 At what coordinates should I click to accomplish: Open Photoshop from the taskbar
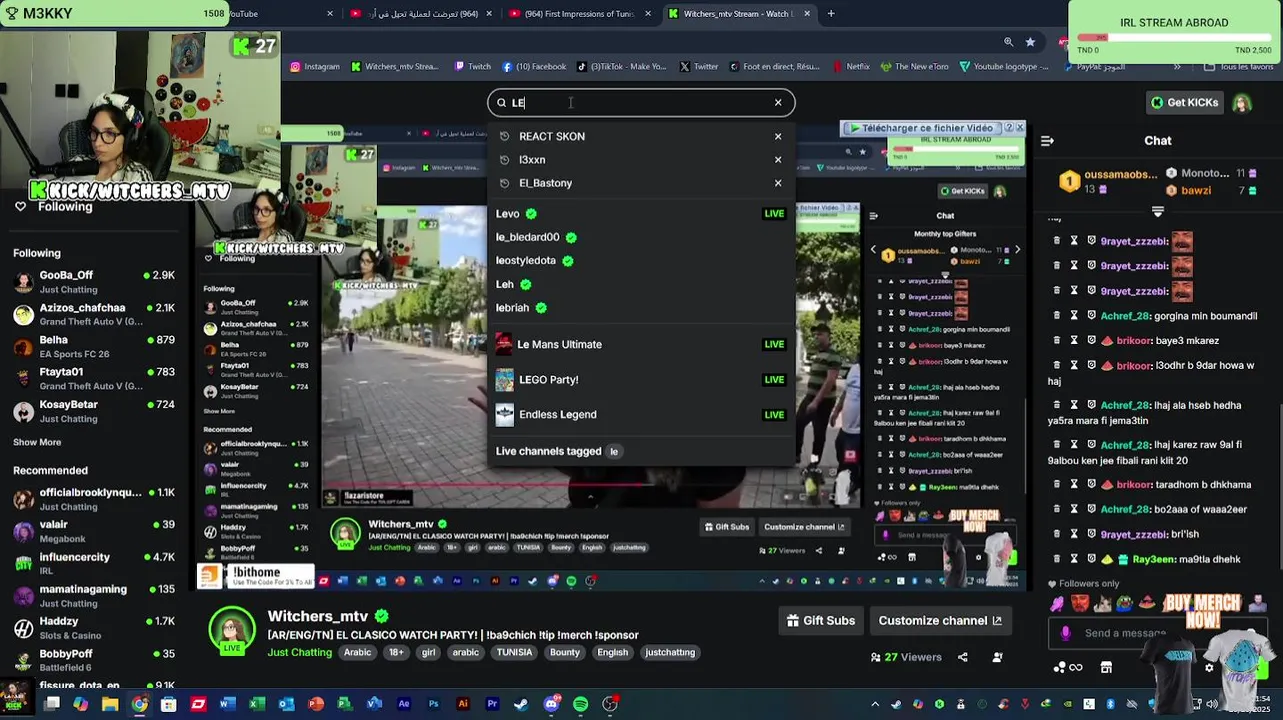pos(433,704)
